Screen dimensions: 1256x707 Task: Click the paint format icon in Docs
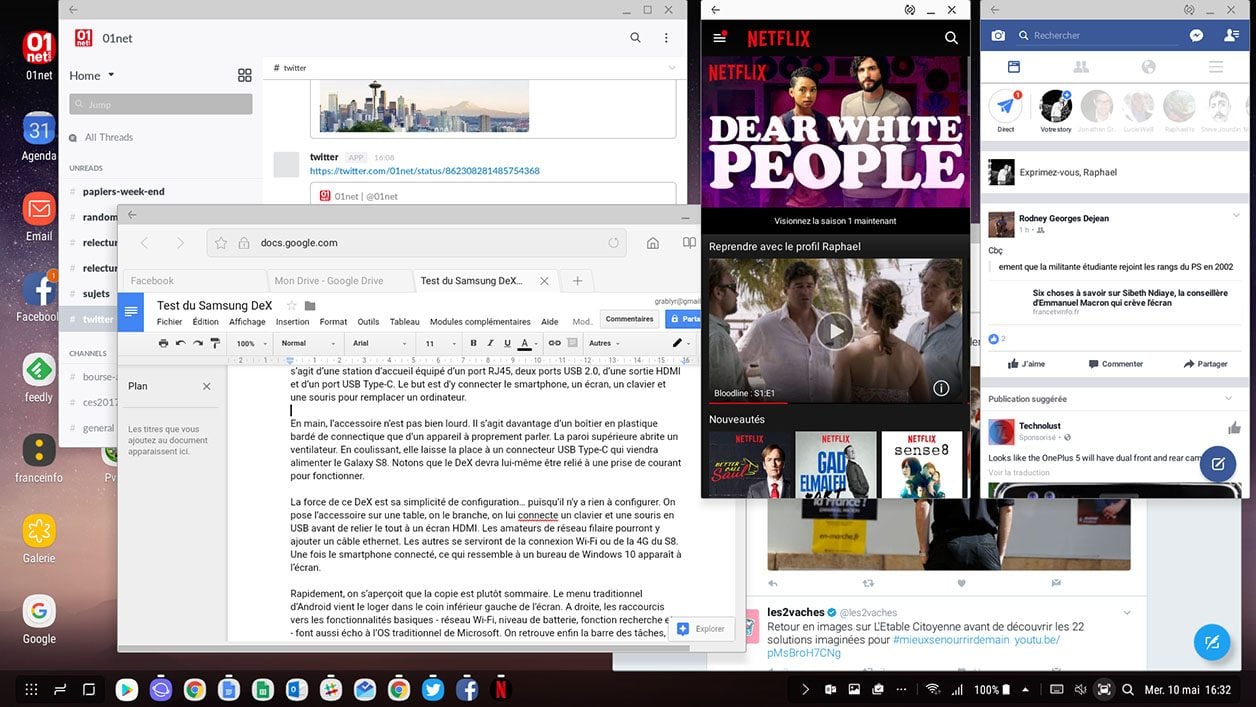pos(215,343)
